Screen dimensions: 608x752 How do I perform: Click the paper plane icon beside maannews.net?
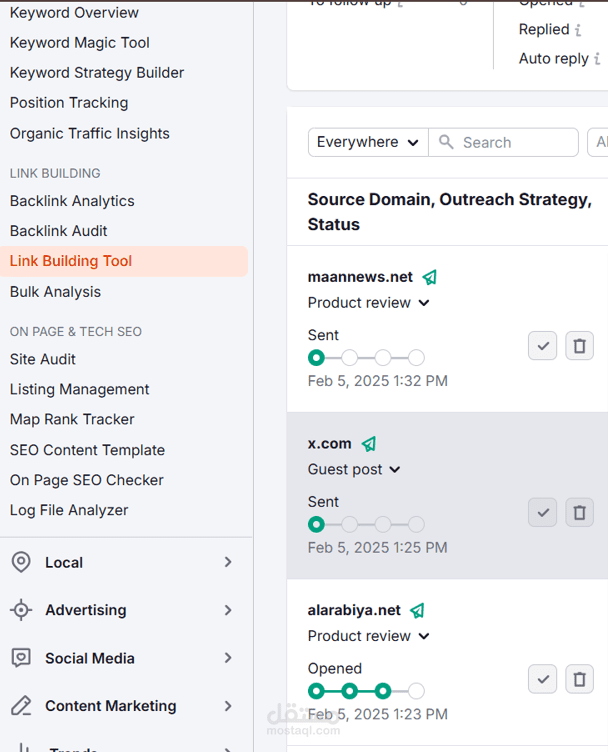coord(430,277)
